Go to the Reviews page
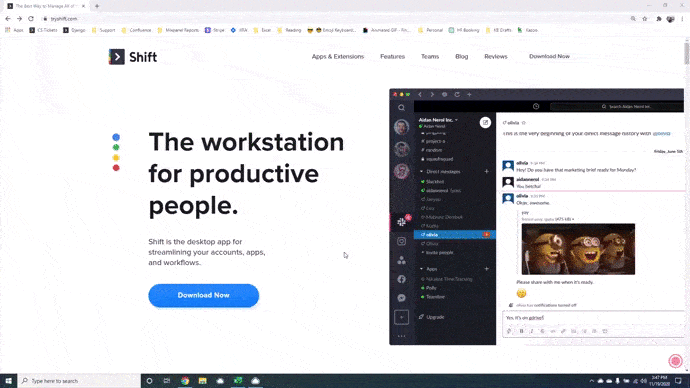The image size is (690, 388). (496, 56)
